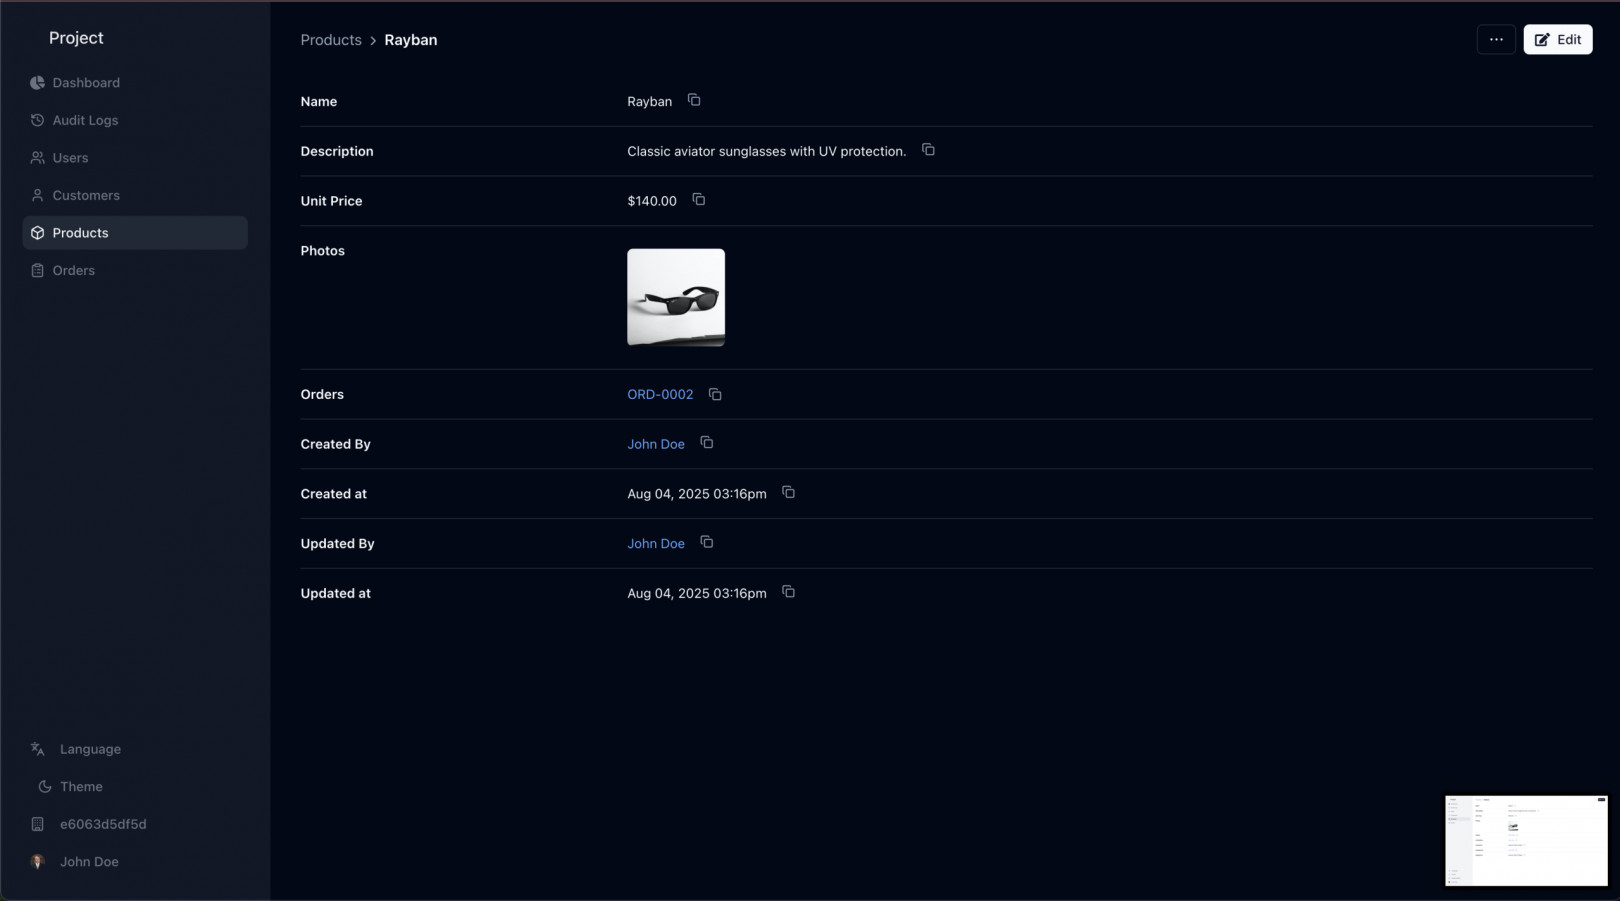Click the '$140.00' price value
This screenshot has width=1620, height=901.
(x=652, y=201)
